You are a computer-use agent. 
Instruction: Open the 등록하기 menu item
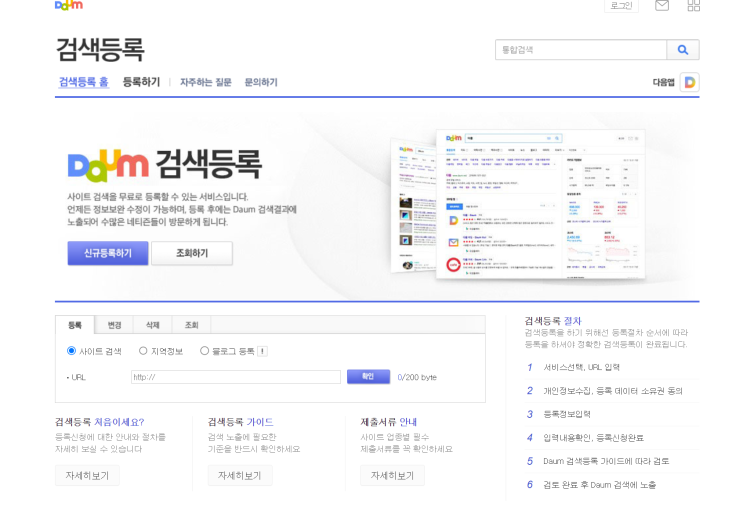(x=141, y=82)
